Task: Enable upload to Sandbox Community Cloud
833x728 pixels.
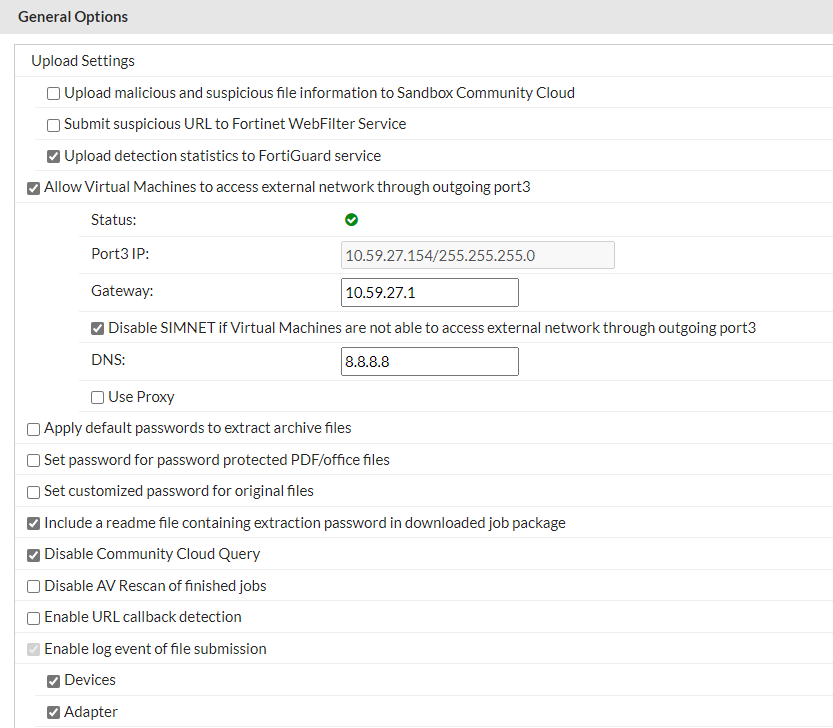Action: [x=54, y=94]
